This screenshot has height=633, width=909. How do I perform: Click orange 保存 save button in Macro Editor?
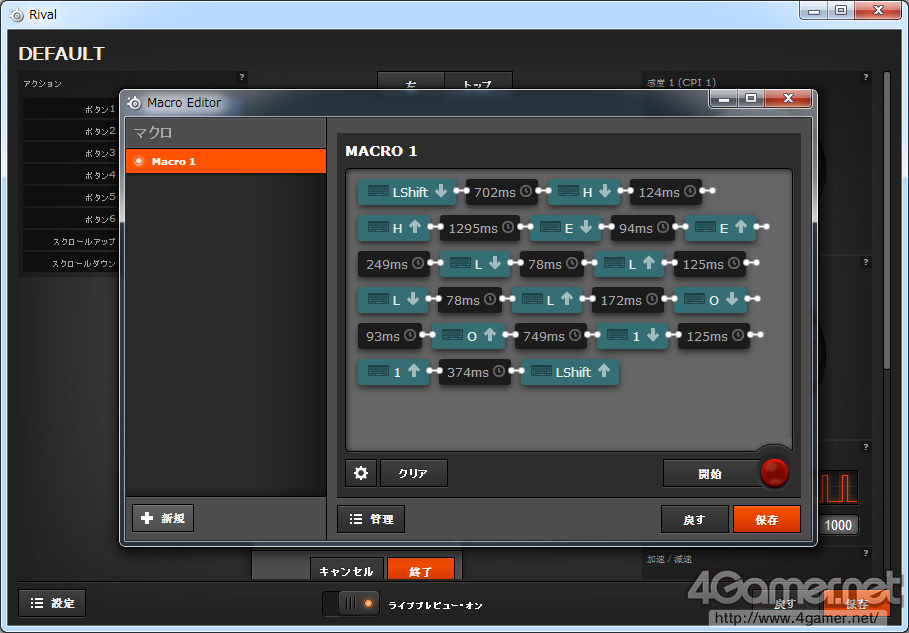(766, 519)
